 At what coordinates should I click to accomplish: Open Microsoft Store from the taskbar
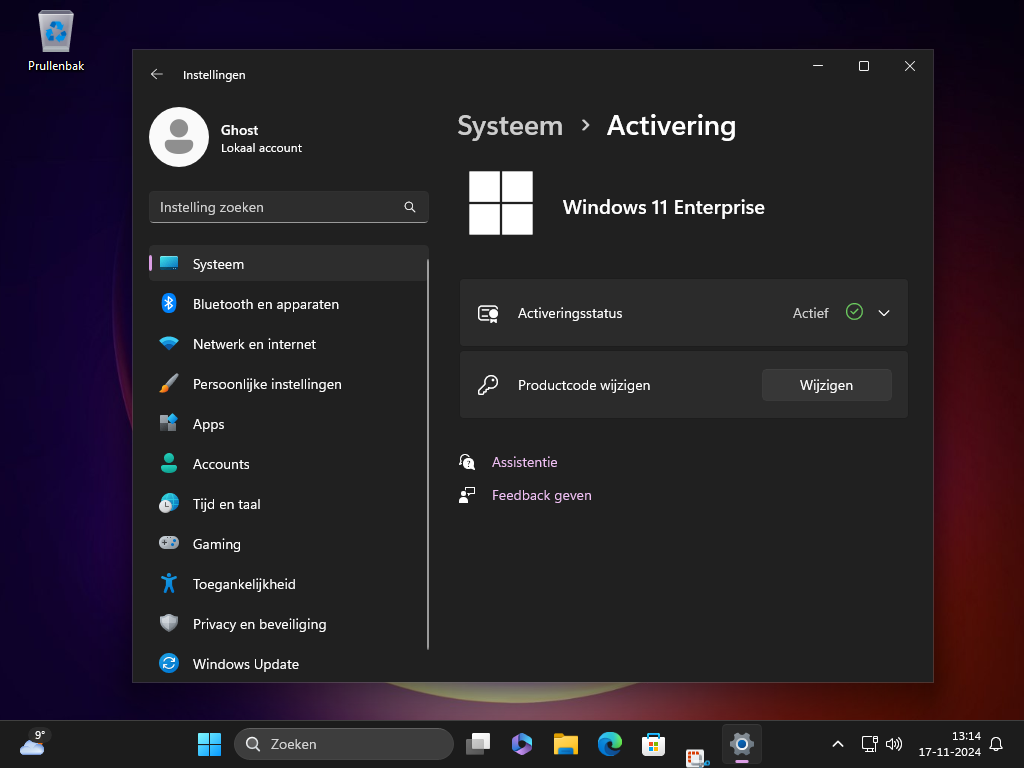(653, 744)
